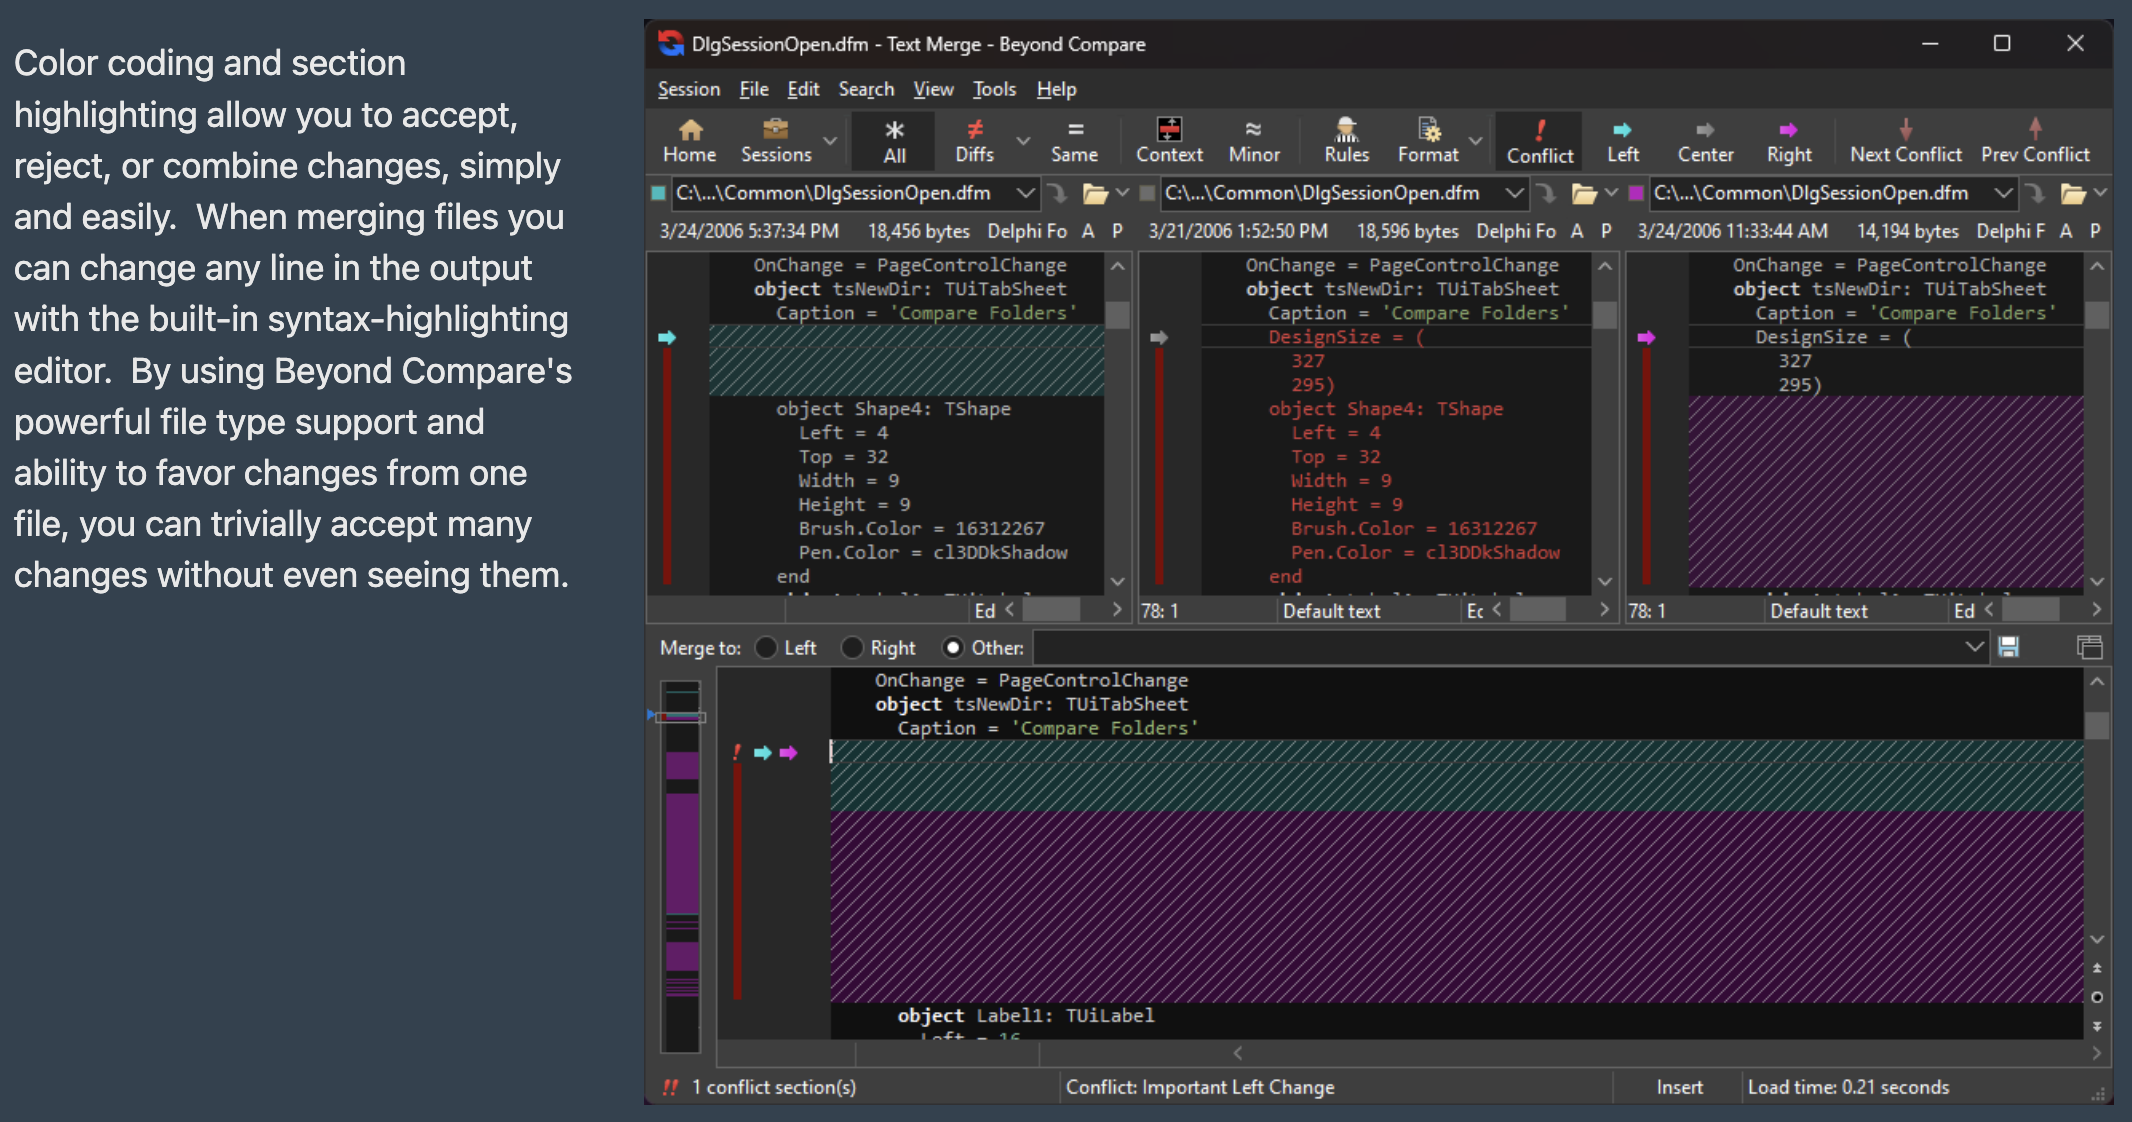This screenshot has width=2132, height=1122.
Task: Click the right pane browse folder icon
Action: tap(2073, 193)
